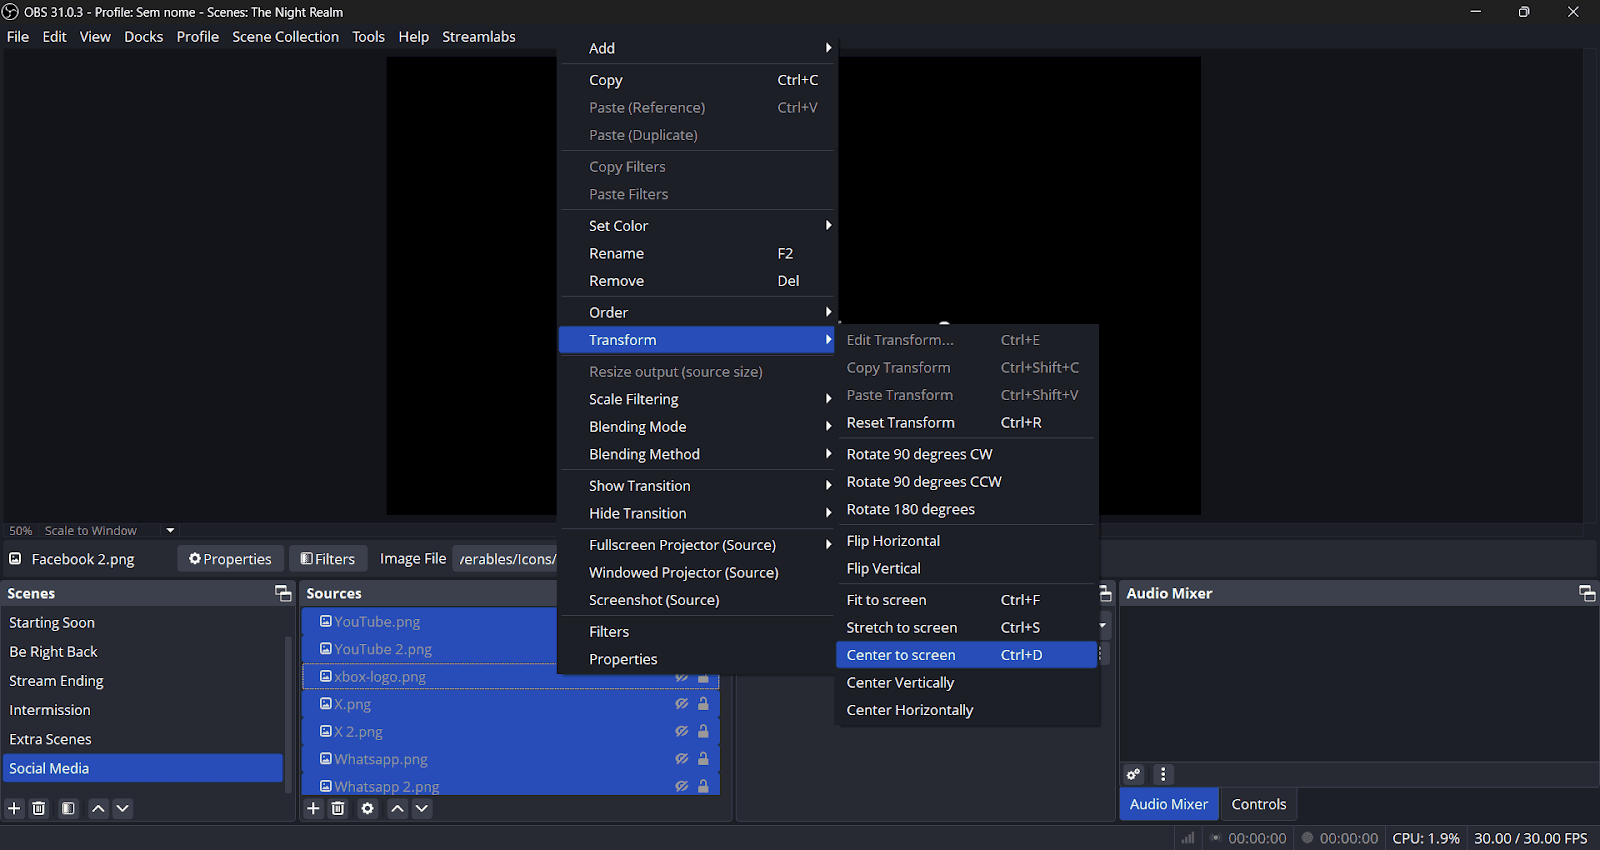Open the Streamlabs menu
Screen dimensions: 1600x850
point(479,37)
